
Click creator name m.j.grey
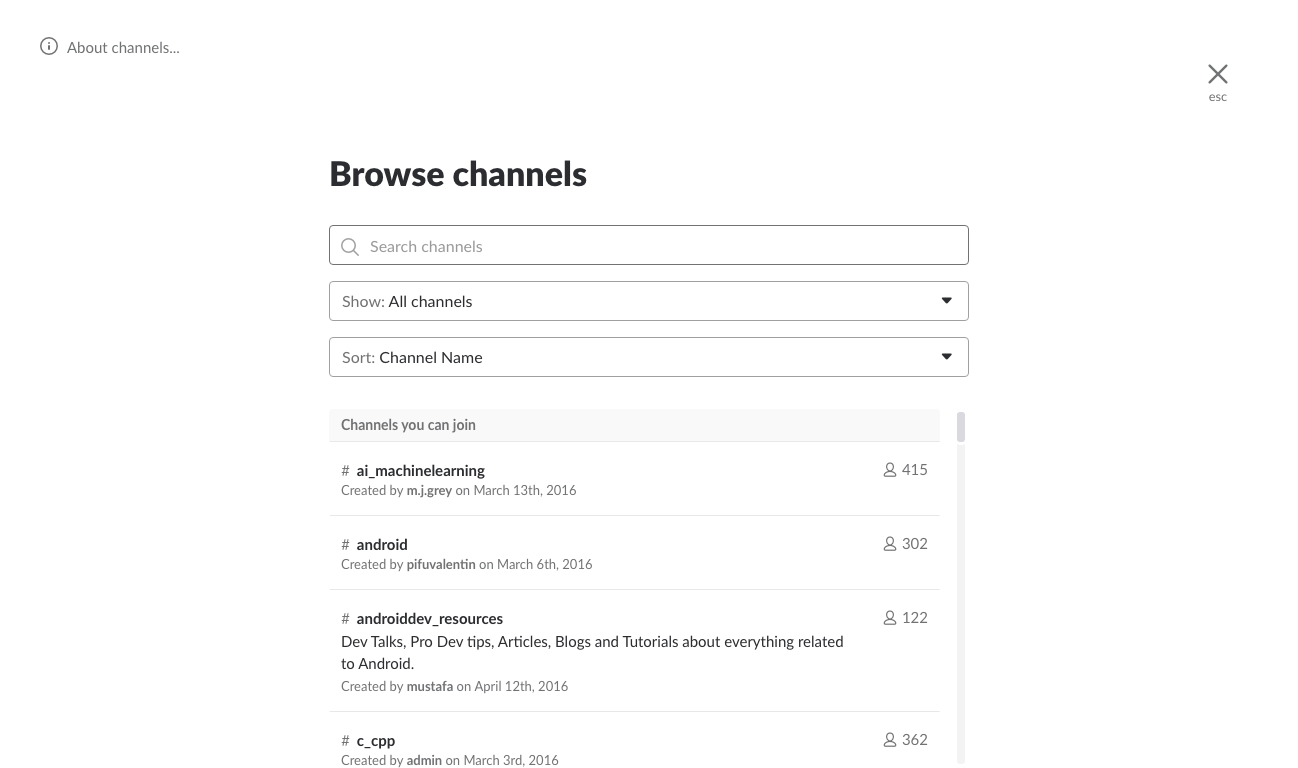(x=429, y=490)
